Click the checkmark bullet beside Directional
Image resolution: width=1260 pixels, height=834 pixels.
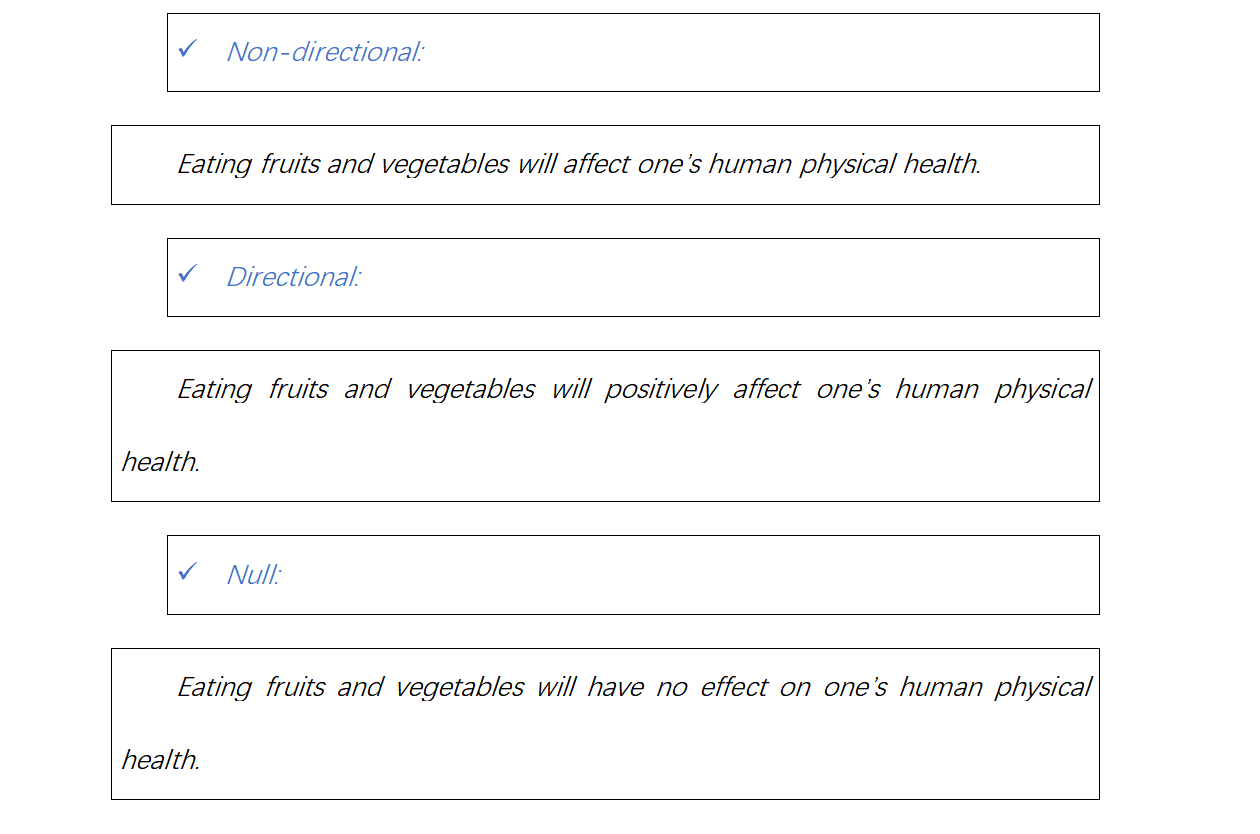pyautogui.click(x=187, y=274)
